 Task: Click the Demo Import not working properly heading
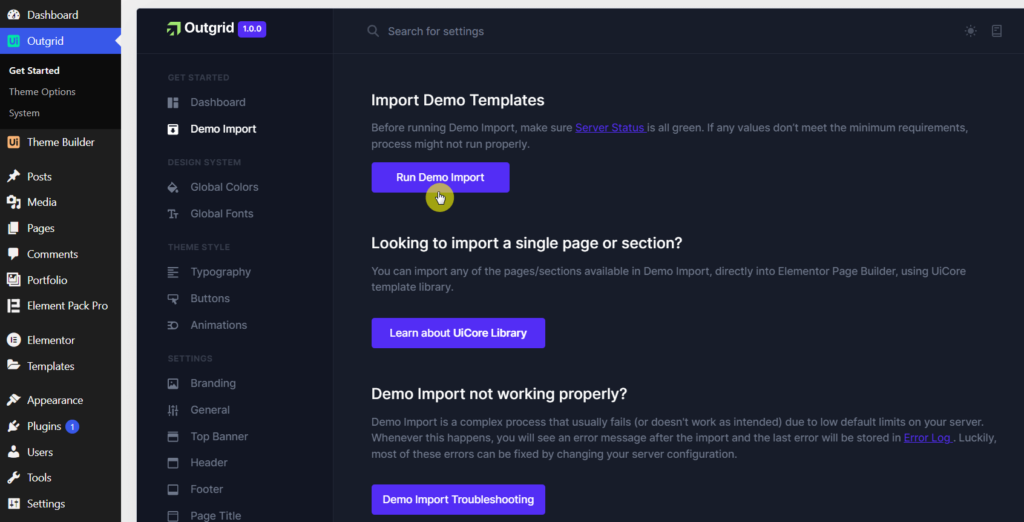[x=499, y=394]
